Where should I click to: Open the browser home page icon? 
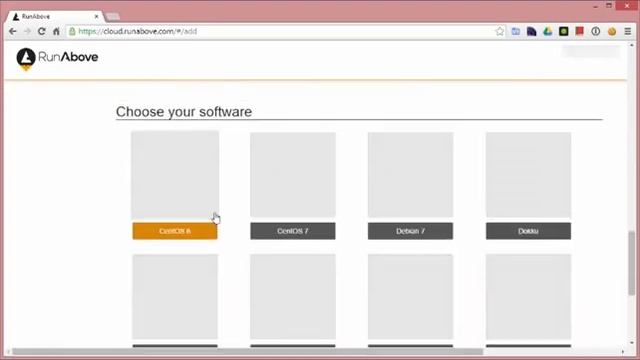56,31
